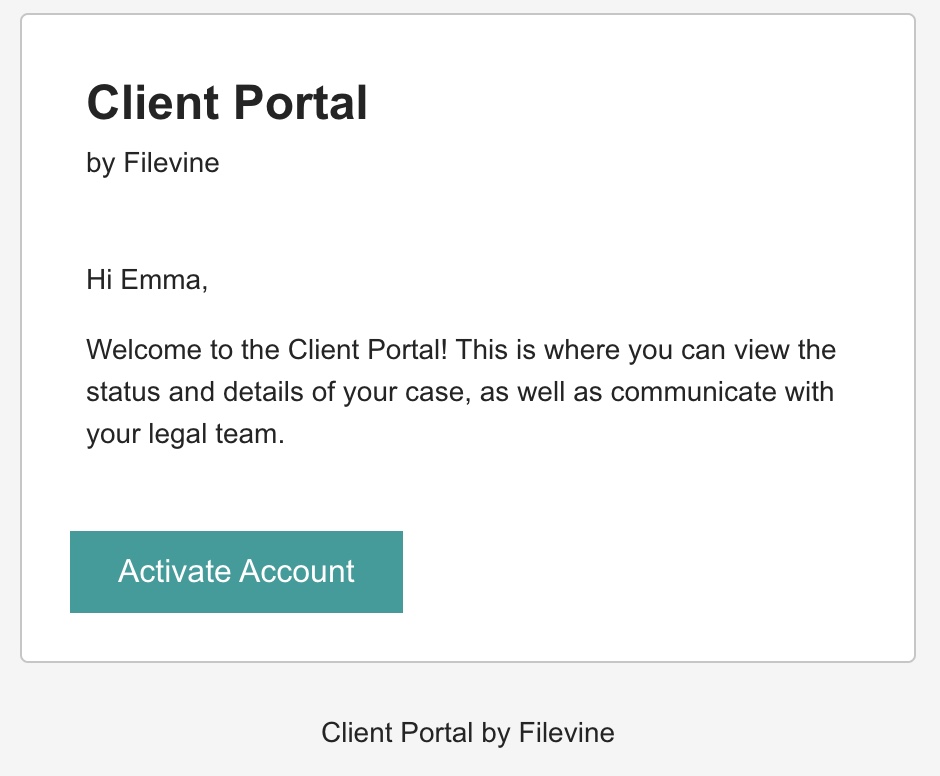Click the word "Portal" in the bold heading
940x776 pixels.
[x=300, y=103]
